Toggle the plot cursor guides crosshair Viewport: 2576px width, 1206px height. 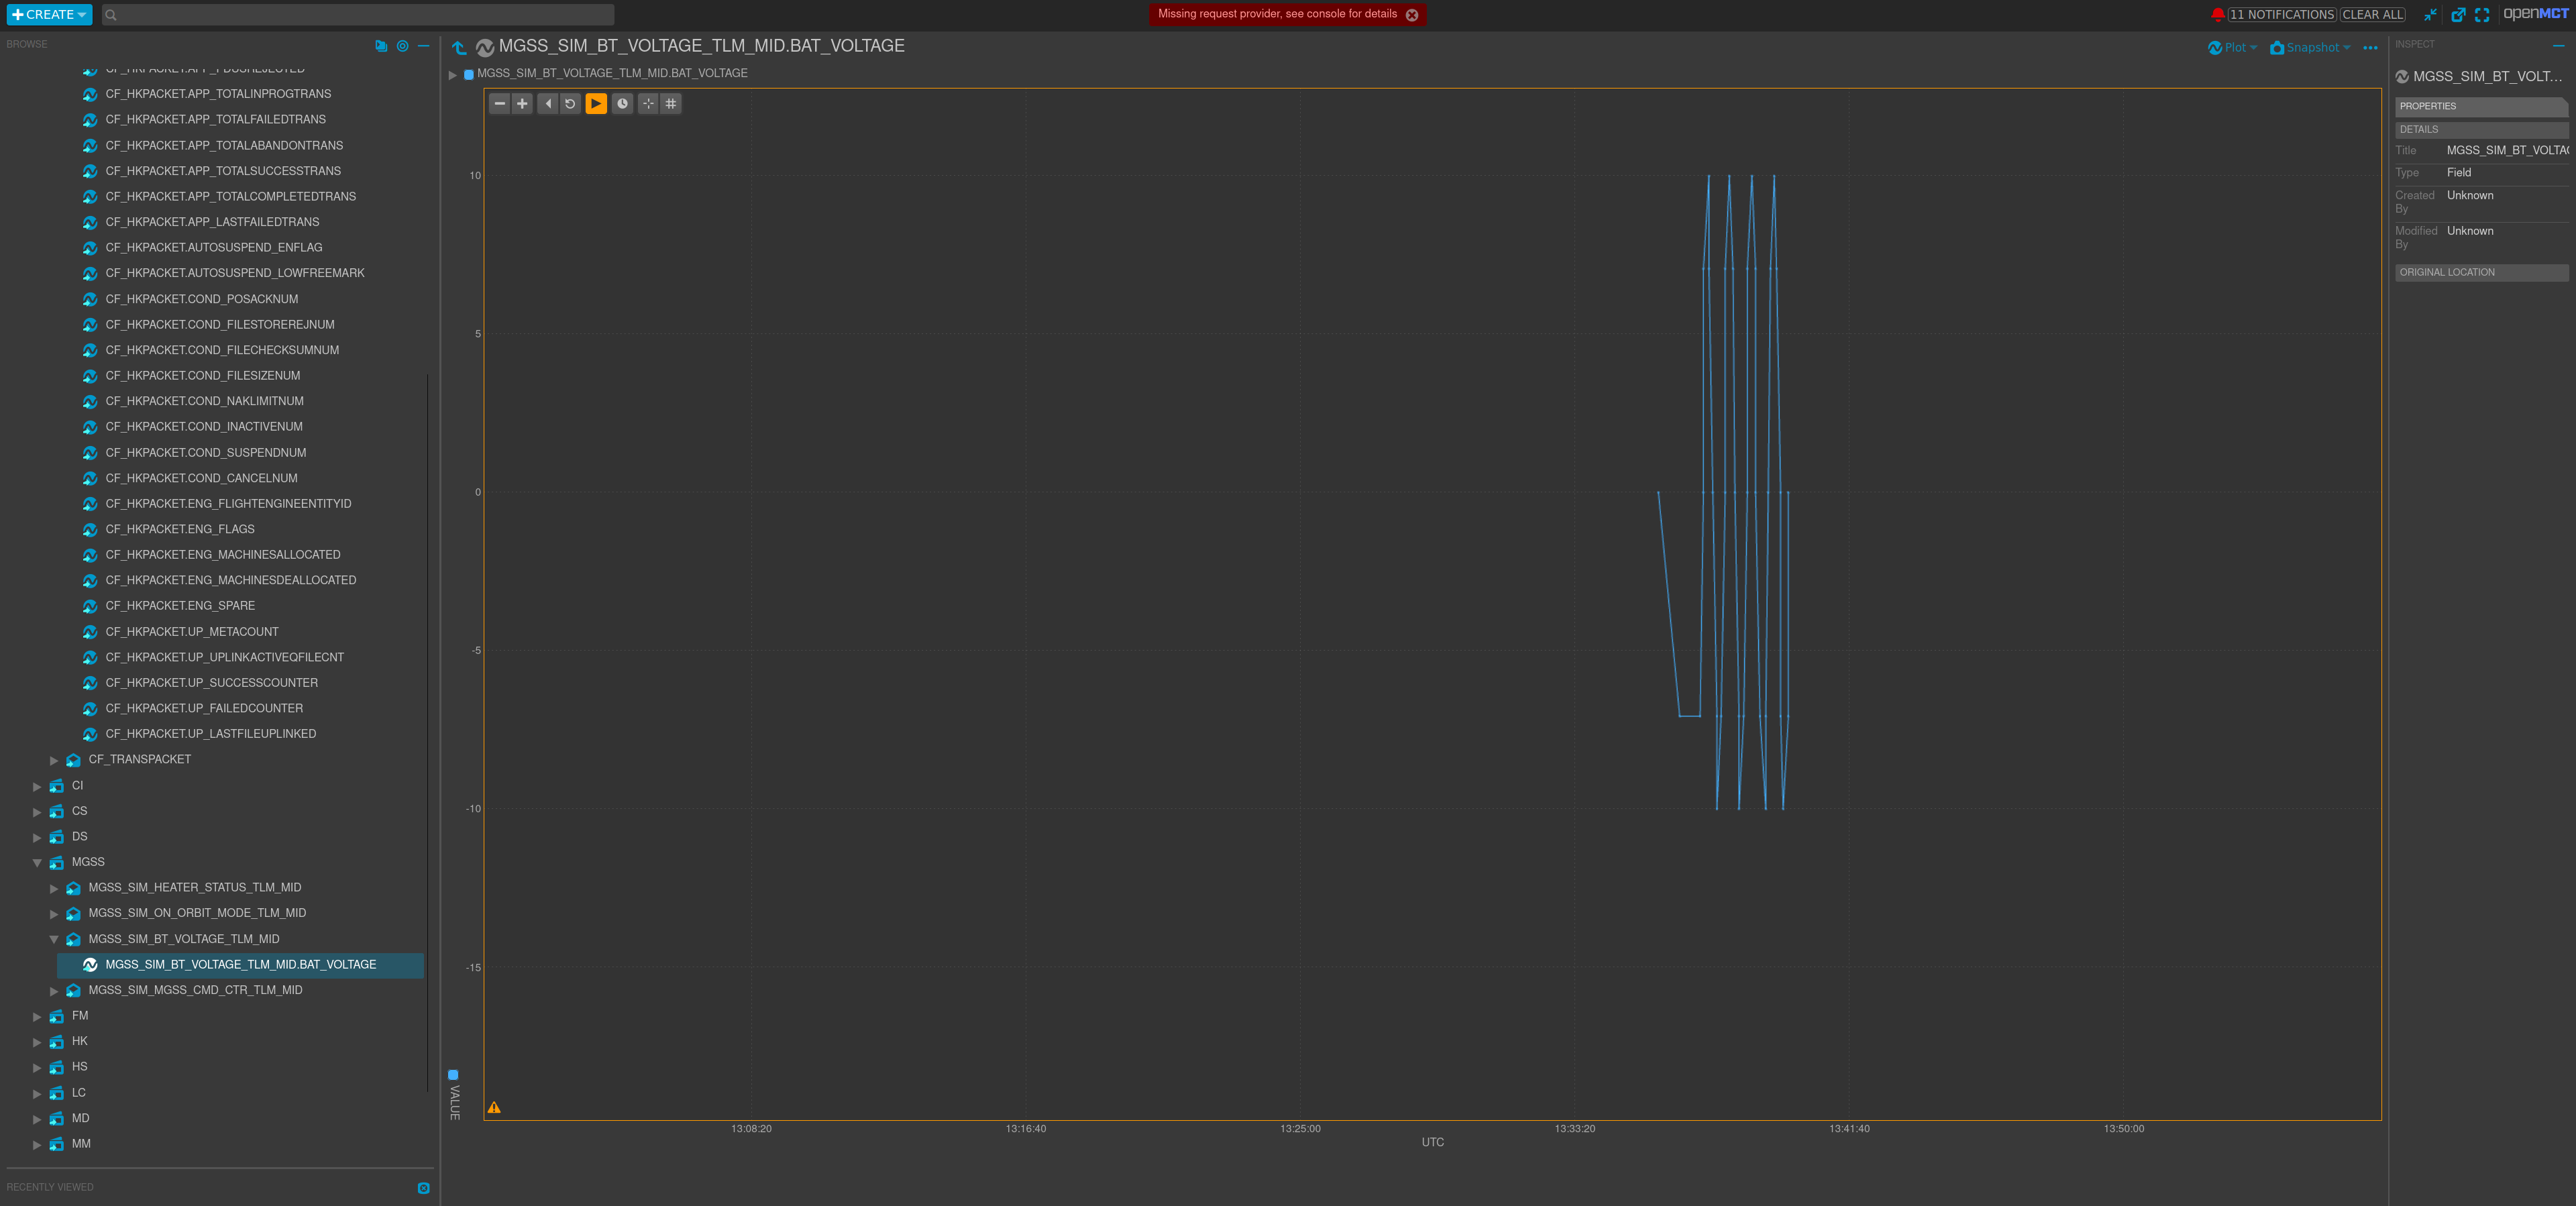click(x=648, y=104)
